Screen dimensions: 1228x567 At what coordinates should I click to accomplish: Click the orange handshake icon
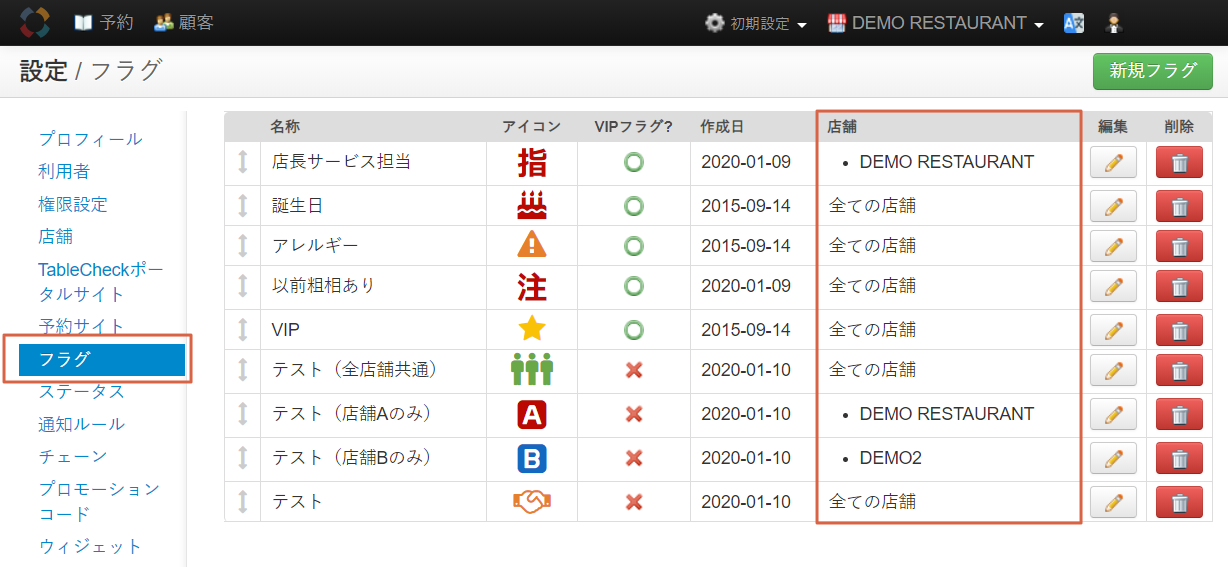tap(533, 502)
